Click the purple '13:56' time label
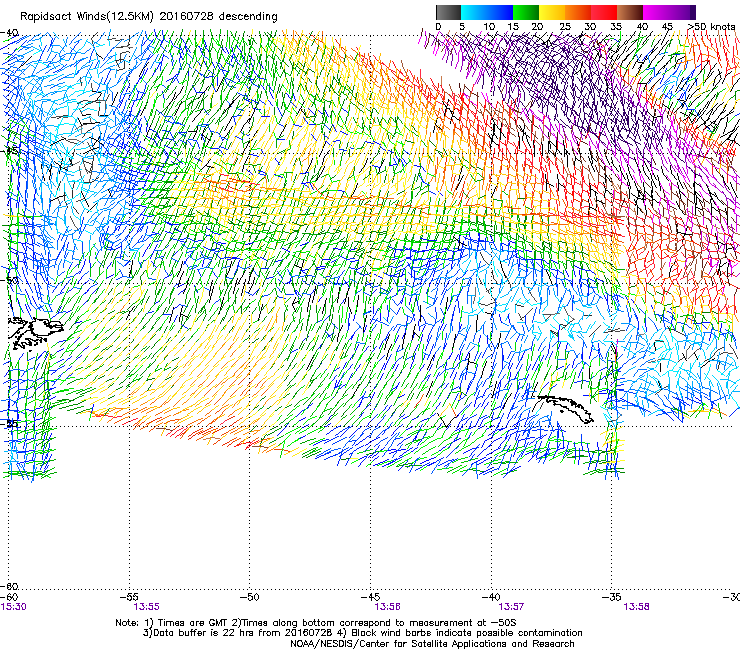 coord(387,607)
